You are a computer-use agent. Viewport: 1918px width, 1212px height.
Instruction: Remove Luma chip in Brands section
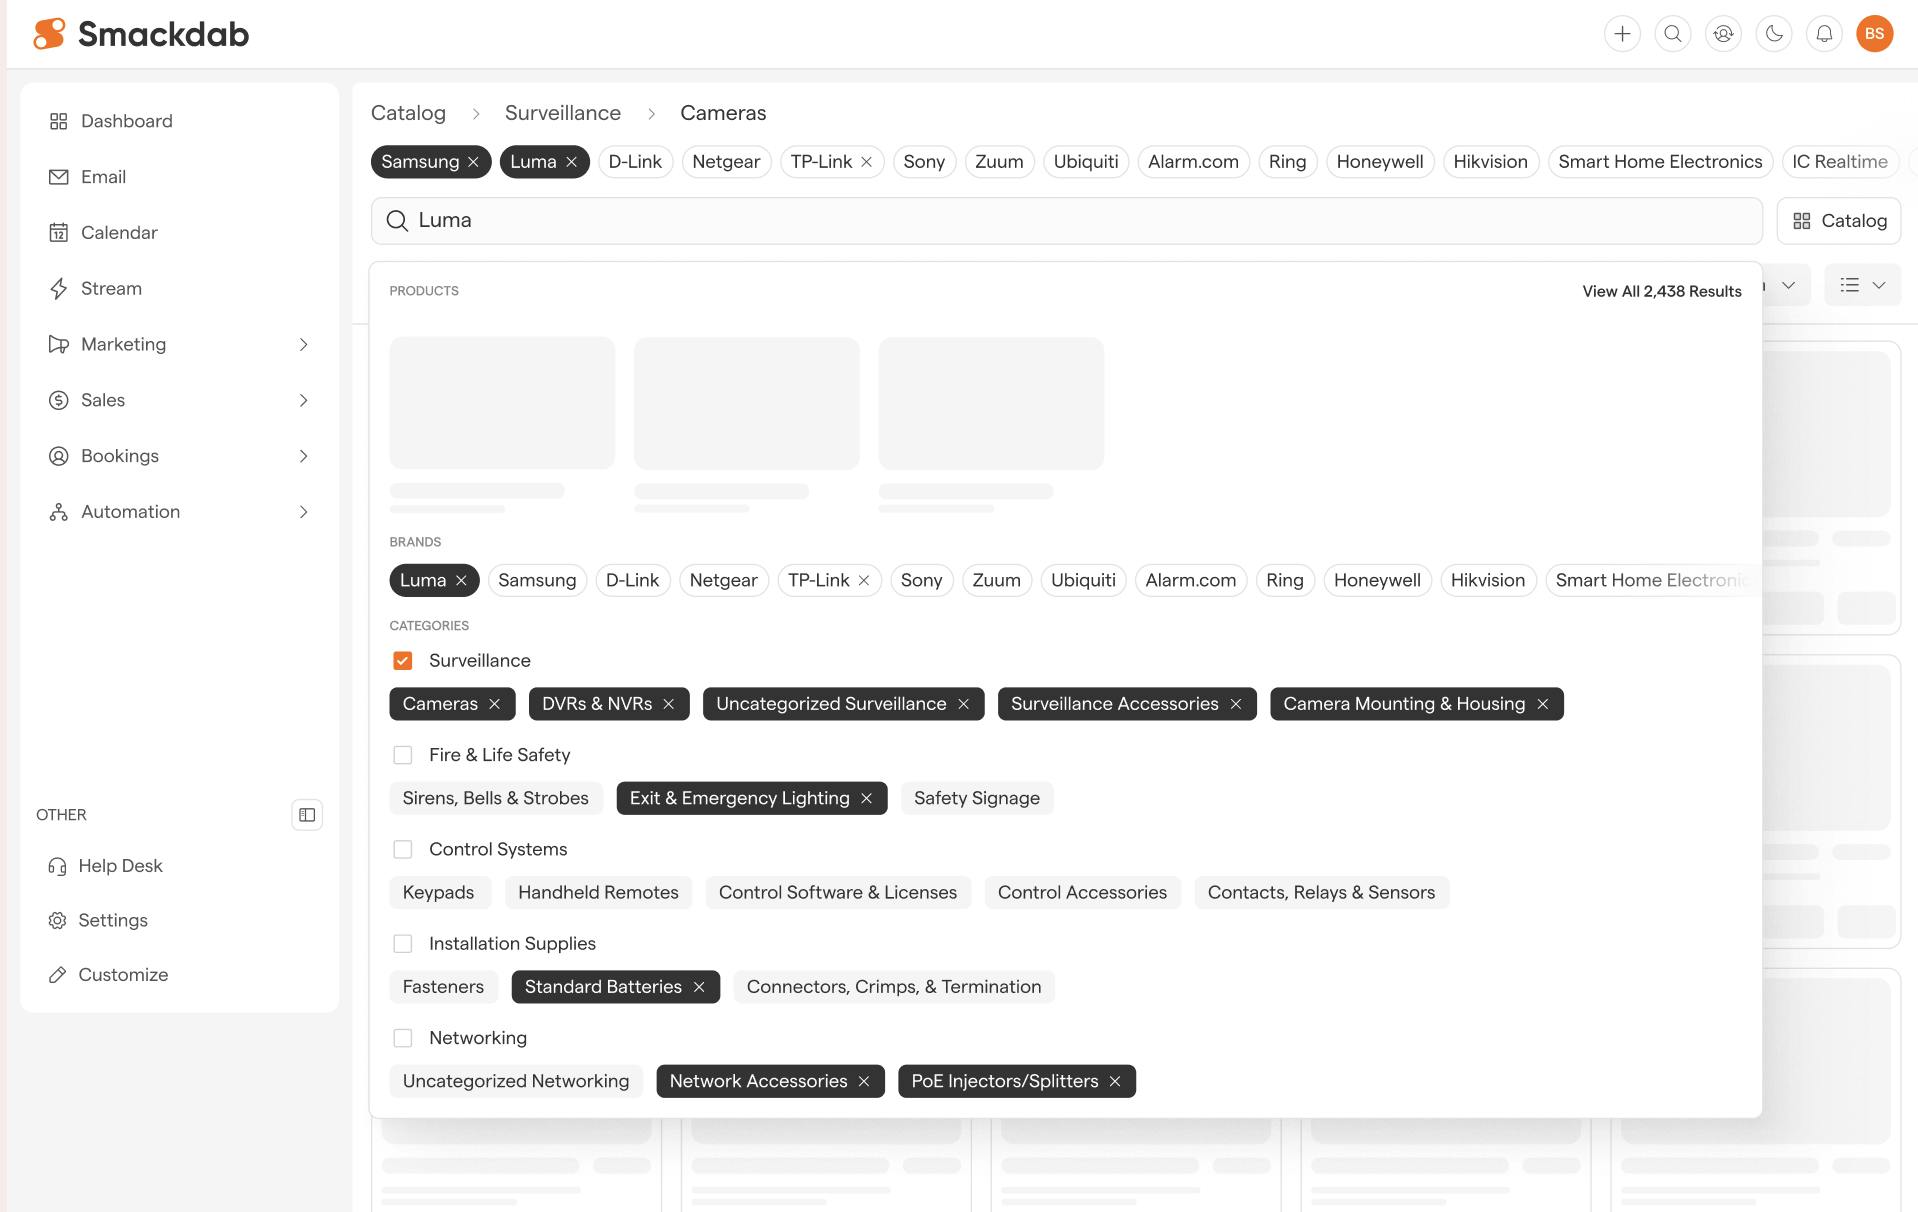tap(462, 581)
